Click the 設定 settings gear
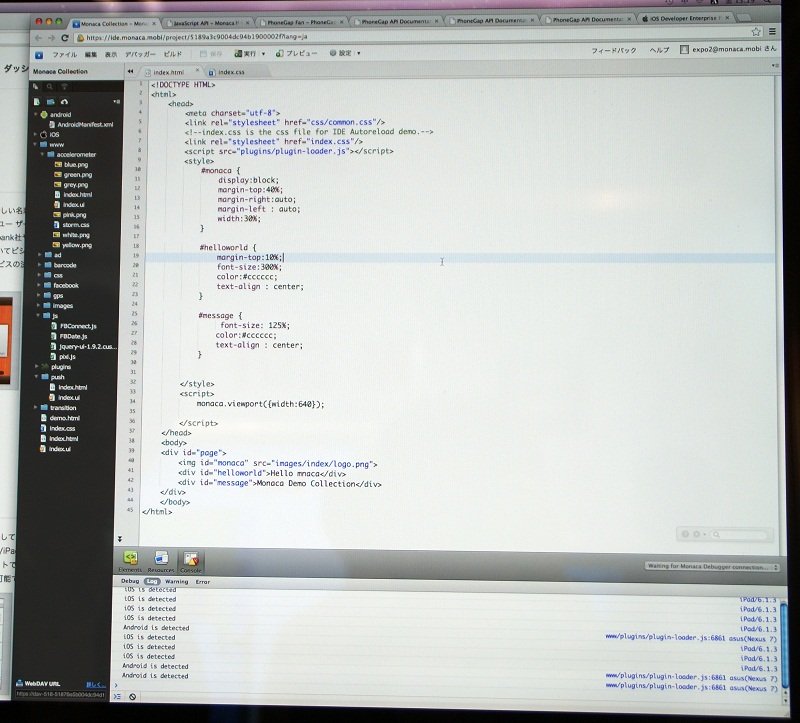Image resolution: width=800 pixels, height=723 pixels. tap(340, 53)
